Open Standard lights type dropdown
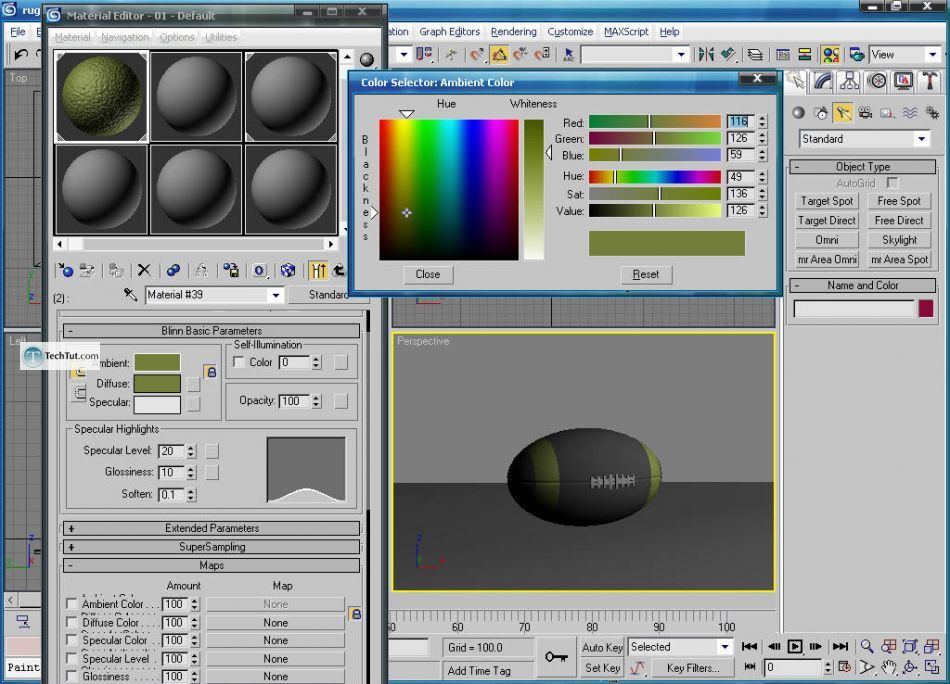 (x=922, y=139)
